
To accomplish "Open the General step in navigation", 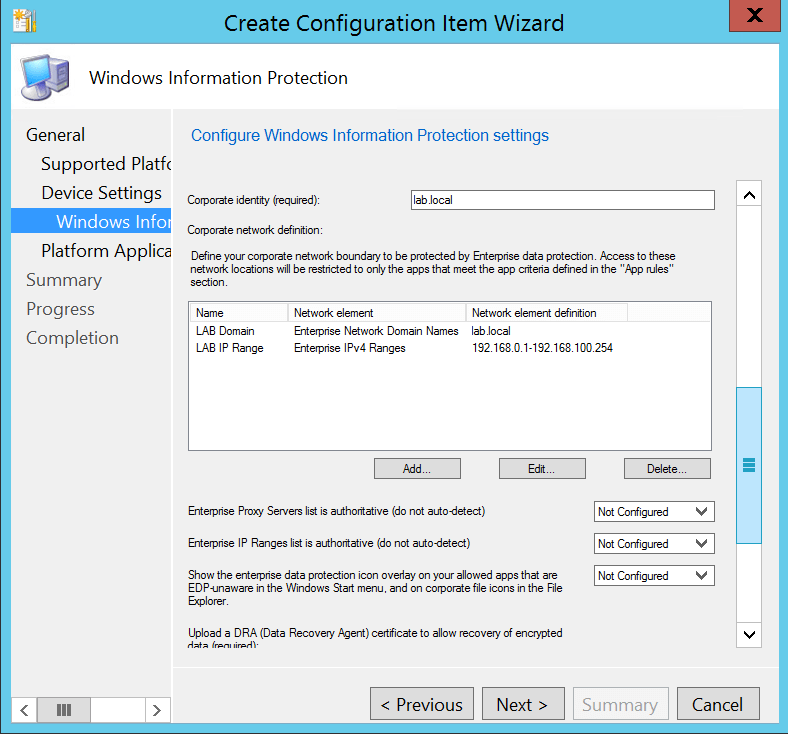I will 55,135.
